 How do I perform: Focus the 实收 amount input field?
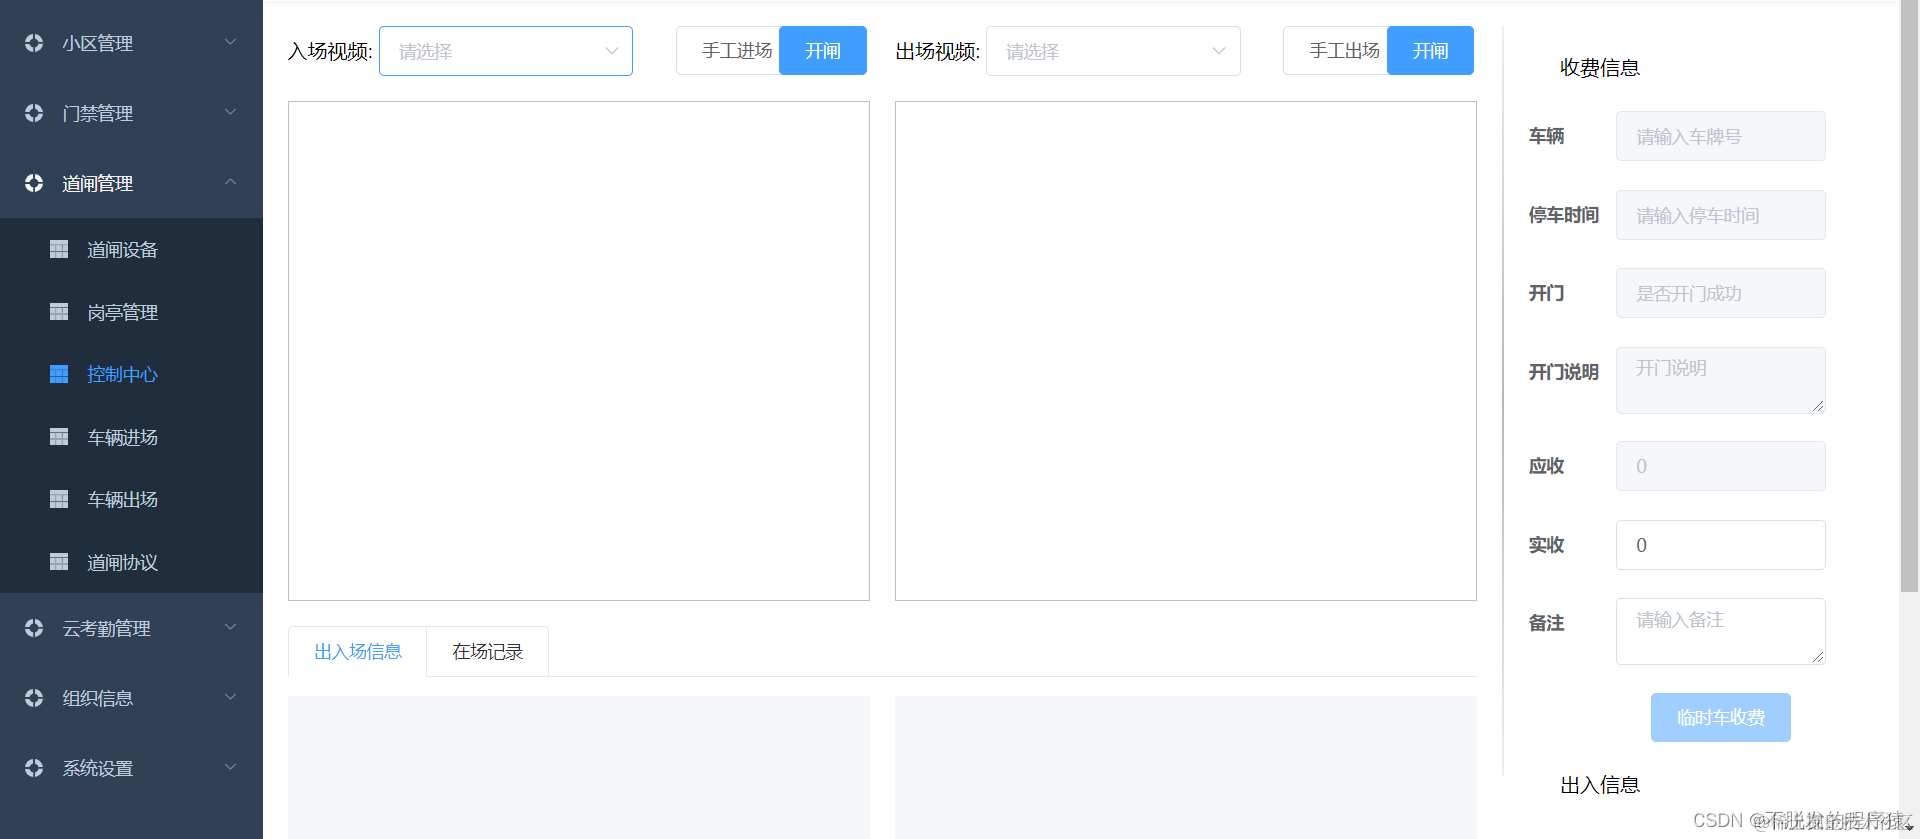pyautogui.click(x=1721, y=545)
